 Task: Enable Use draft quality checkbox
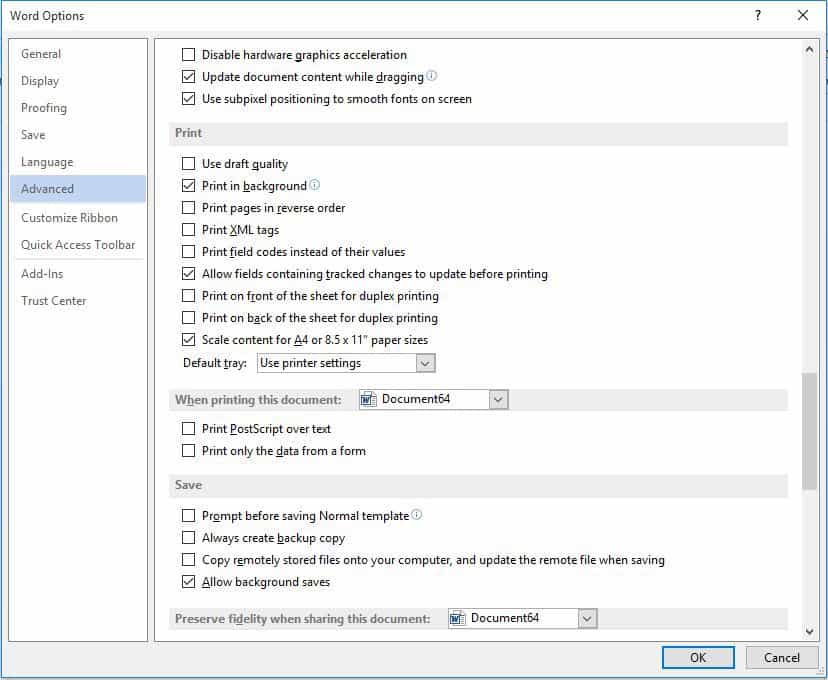[189, 164]
